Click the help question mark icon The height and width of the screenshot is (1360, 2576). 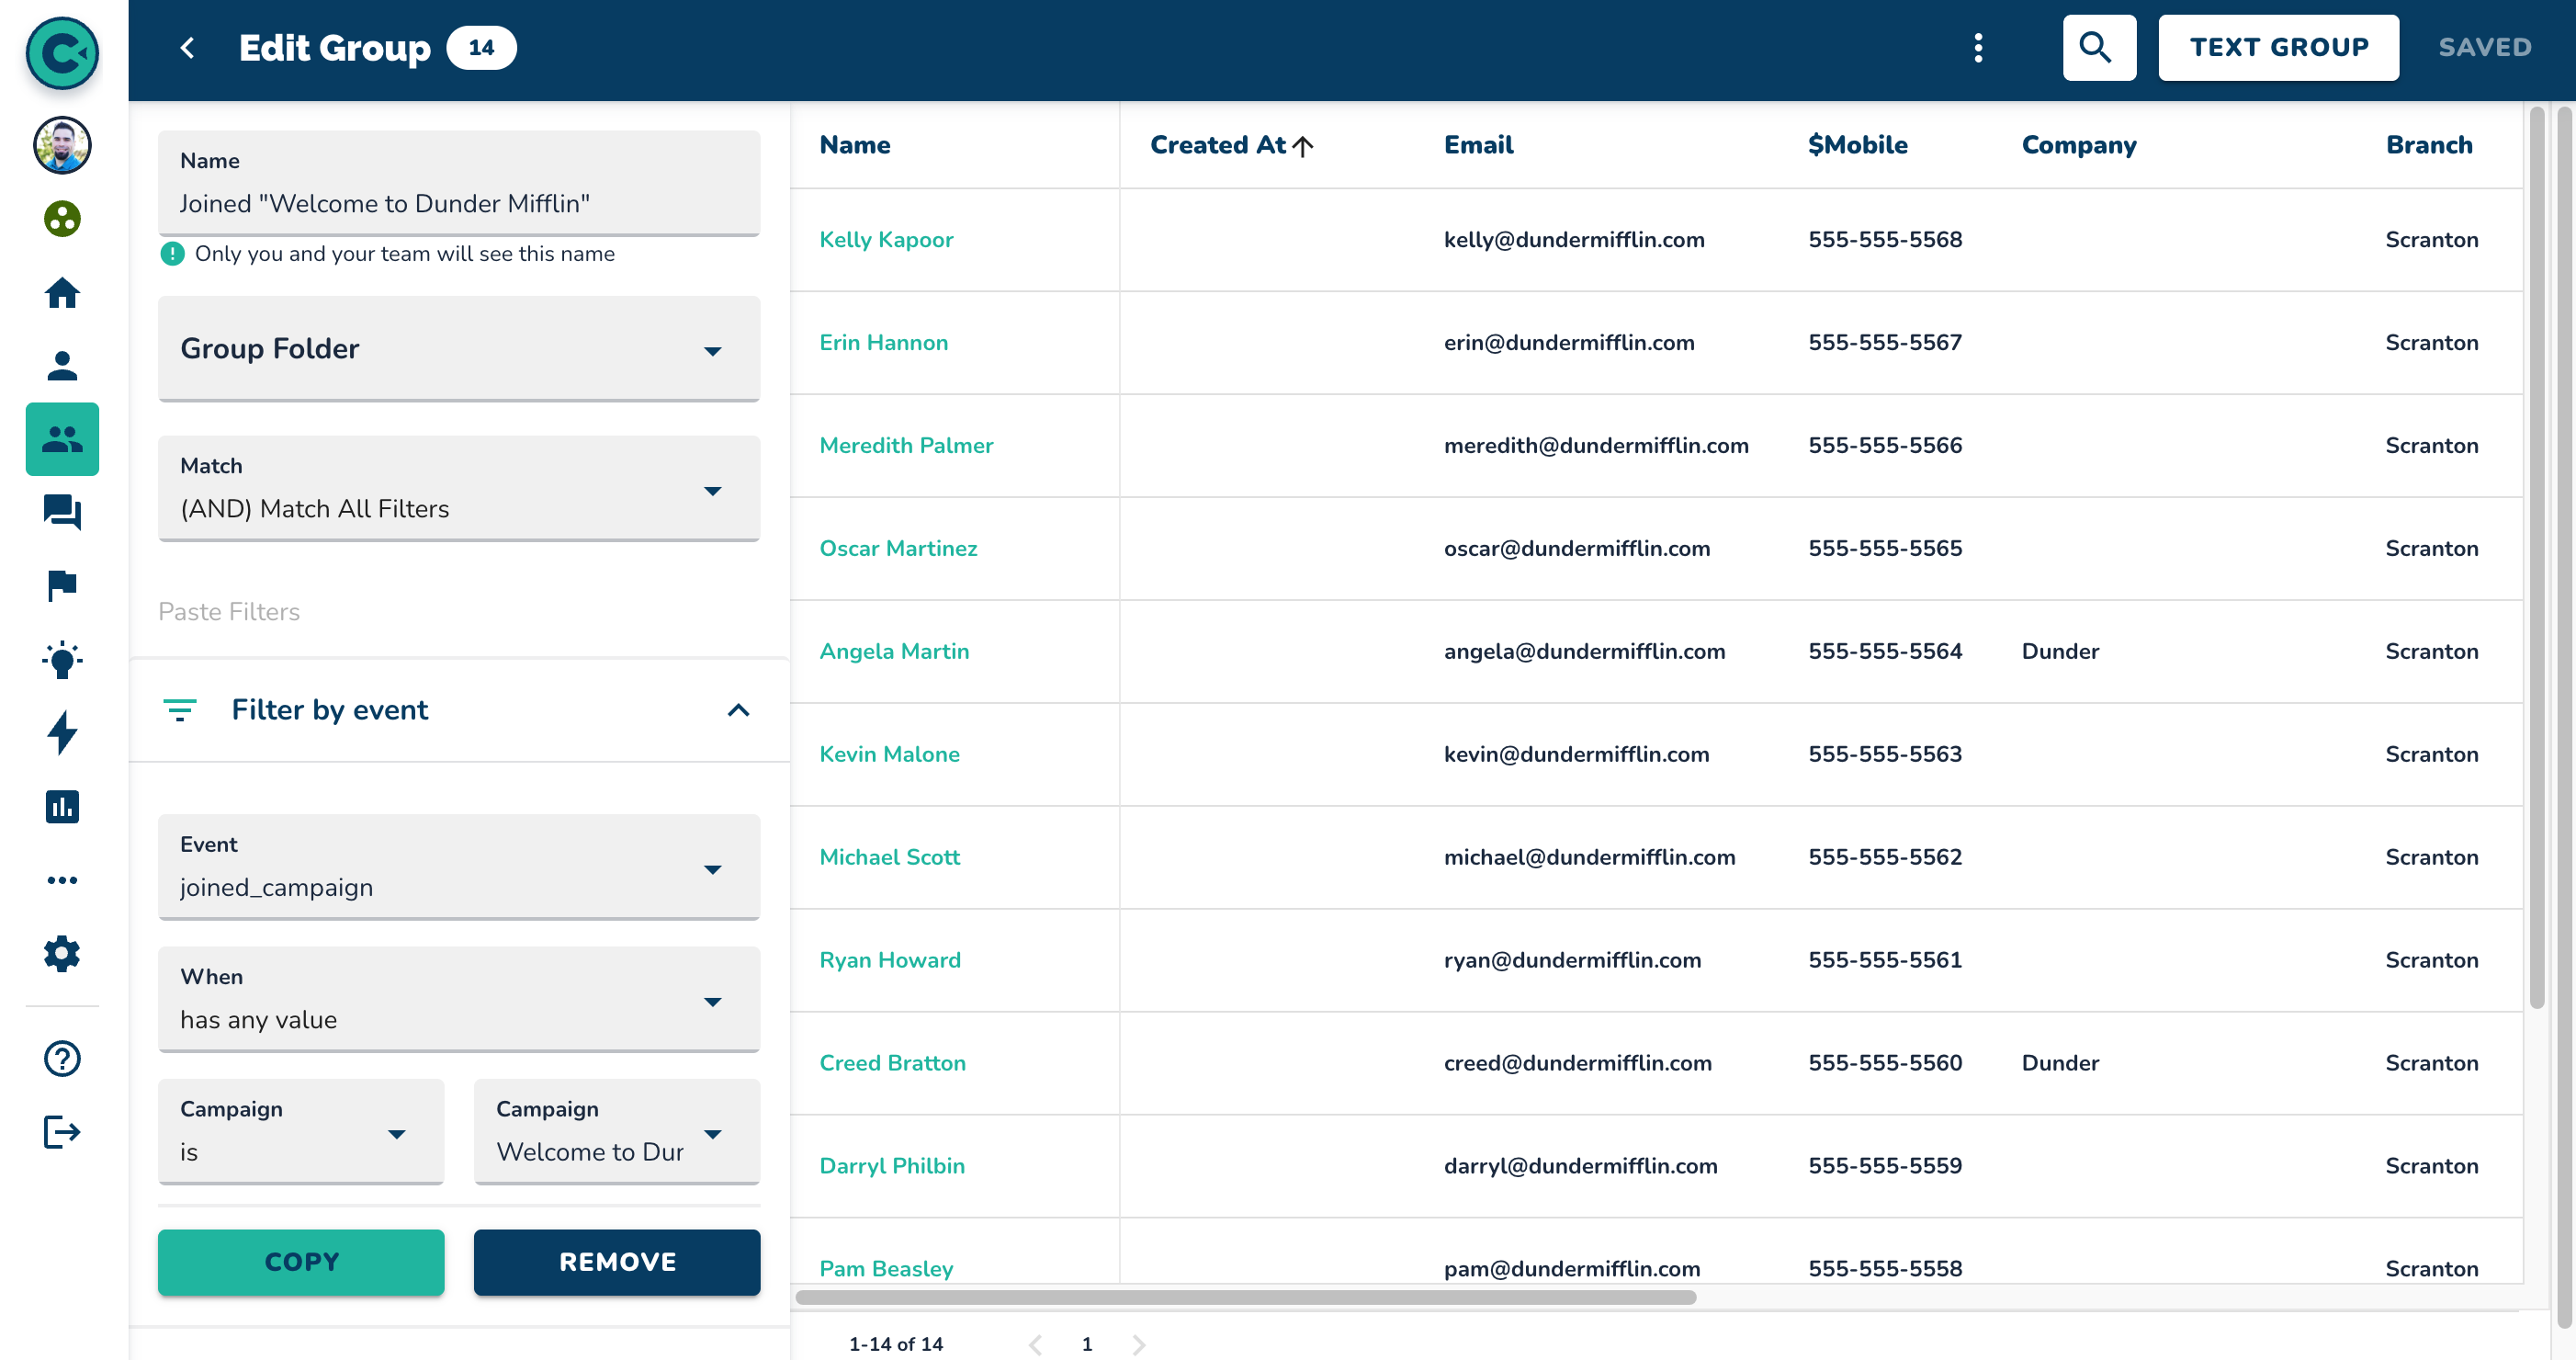[62, 1058]
